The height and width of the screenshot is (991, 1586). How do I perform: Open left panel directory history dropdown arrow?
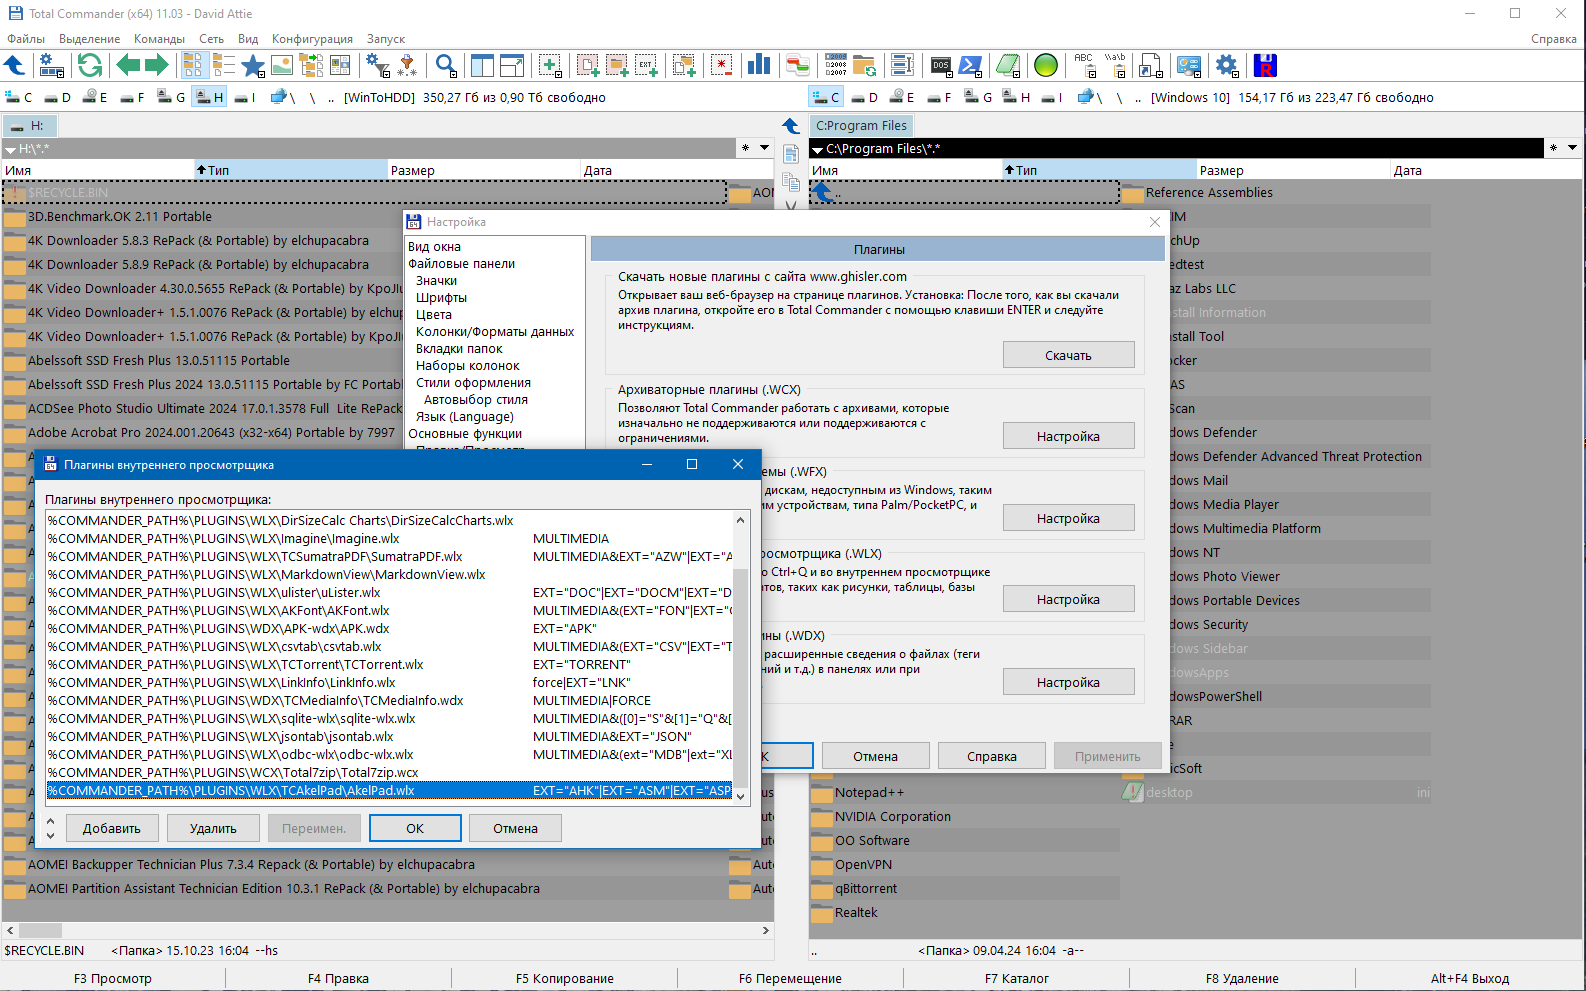[765, 148]
